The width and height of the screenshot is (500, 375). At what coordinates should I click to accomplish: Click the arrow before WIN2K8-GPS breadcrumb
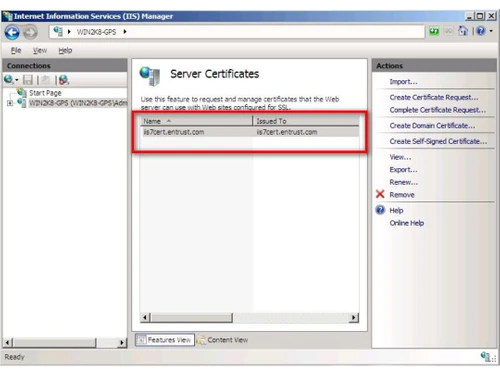pyautogui.click(x=69, y=32)
